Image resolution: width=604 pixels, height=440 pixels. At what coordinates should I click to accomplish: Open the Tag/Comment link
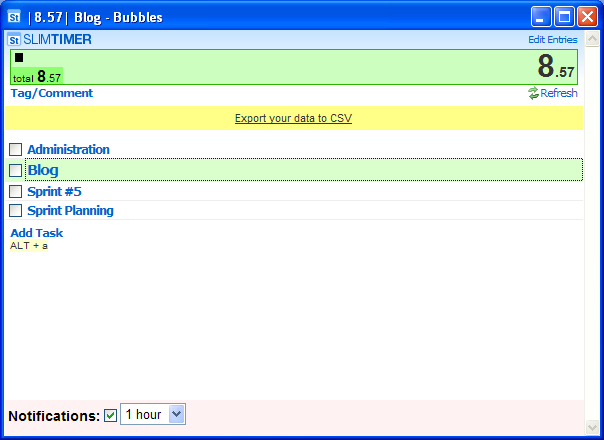click(52, 93)
